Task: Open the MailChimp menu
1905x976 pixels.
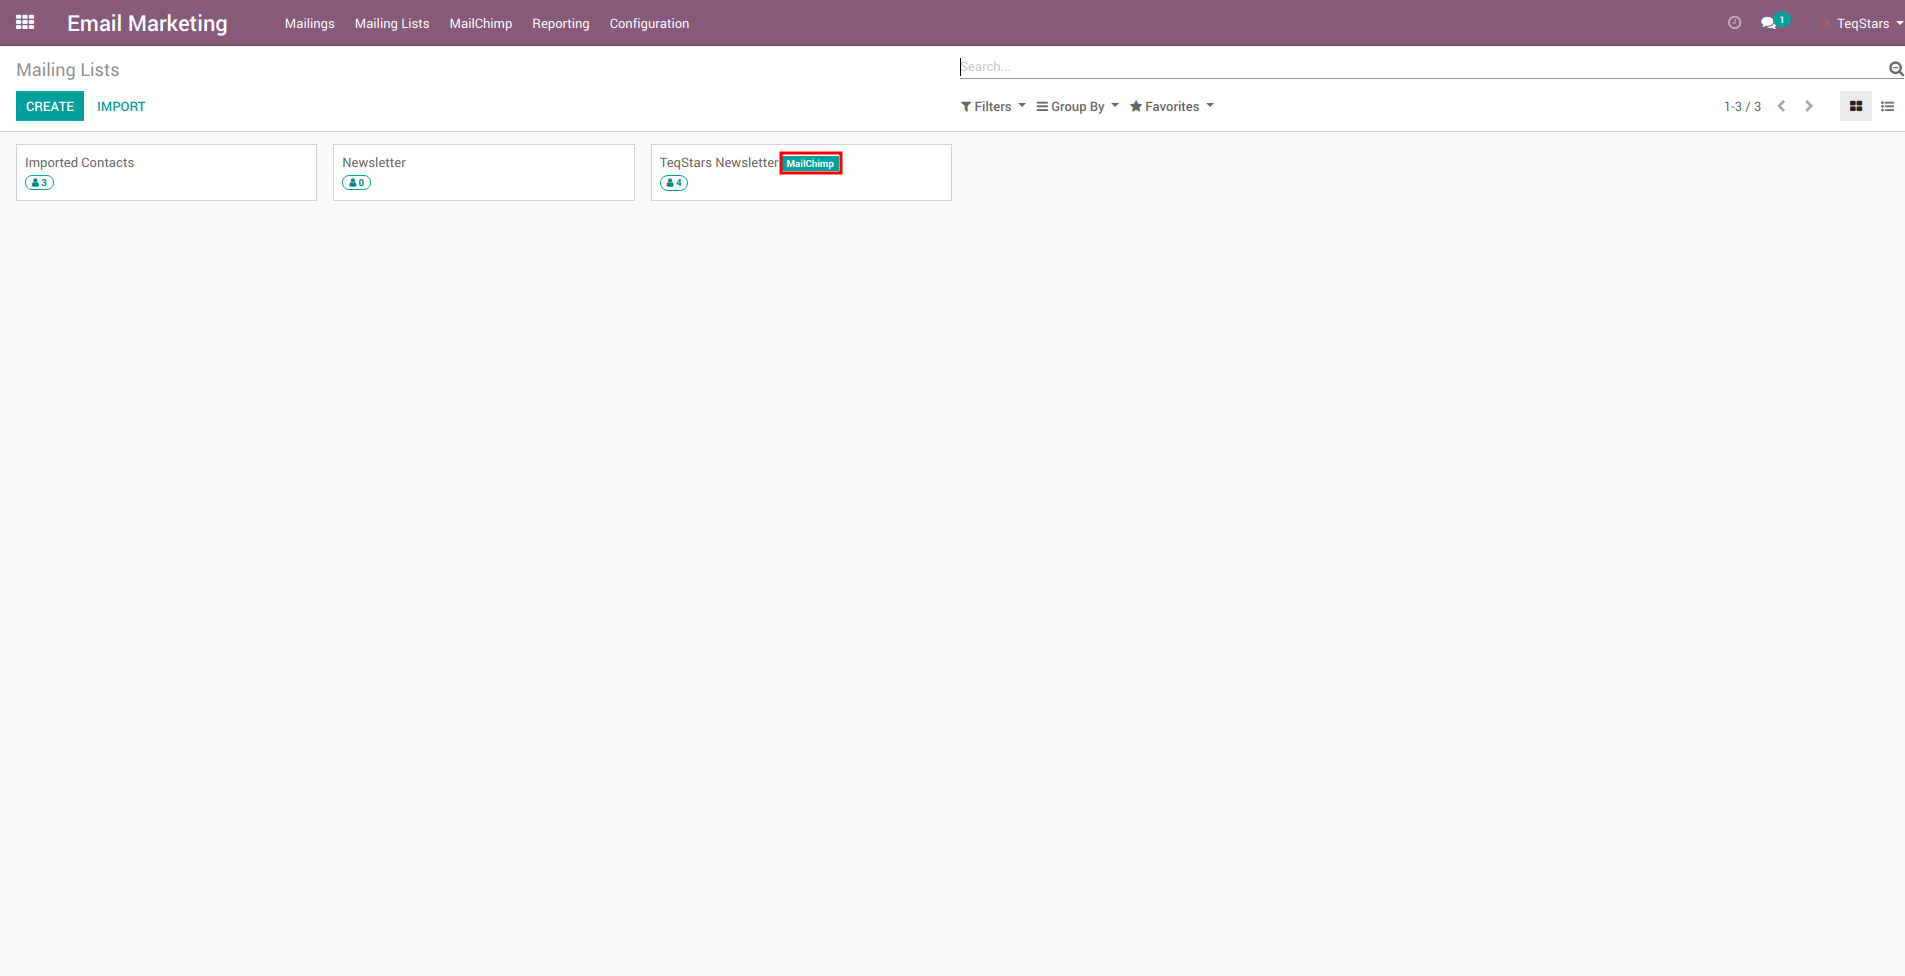Action: click(x=480, y=23)
